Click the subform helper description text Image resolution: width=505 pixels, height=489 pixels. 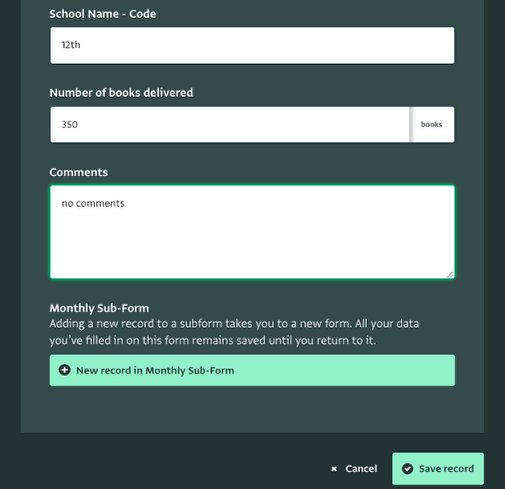tap(234, 332)
